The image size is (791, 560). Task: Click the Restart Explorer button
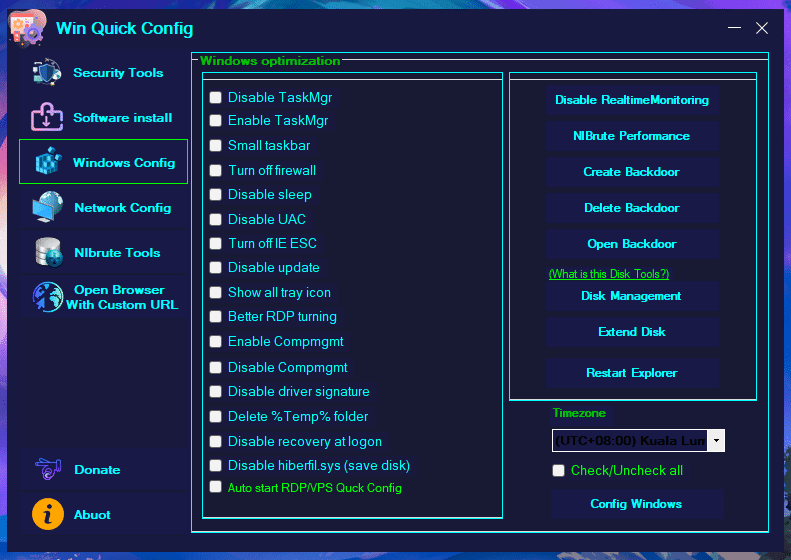(632, 373)
